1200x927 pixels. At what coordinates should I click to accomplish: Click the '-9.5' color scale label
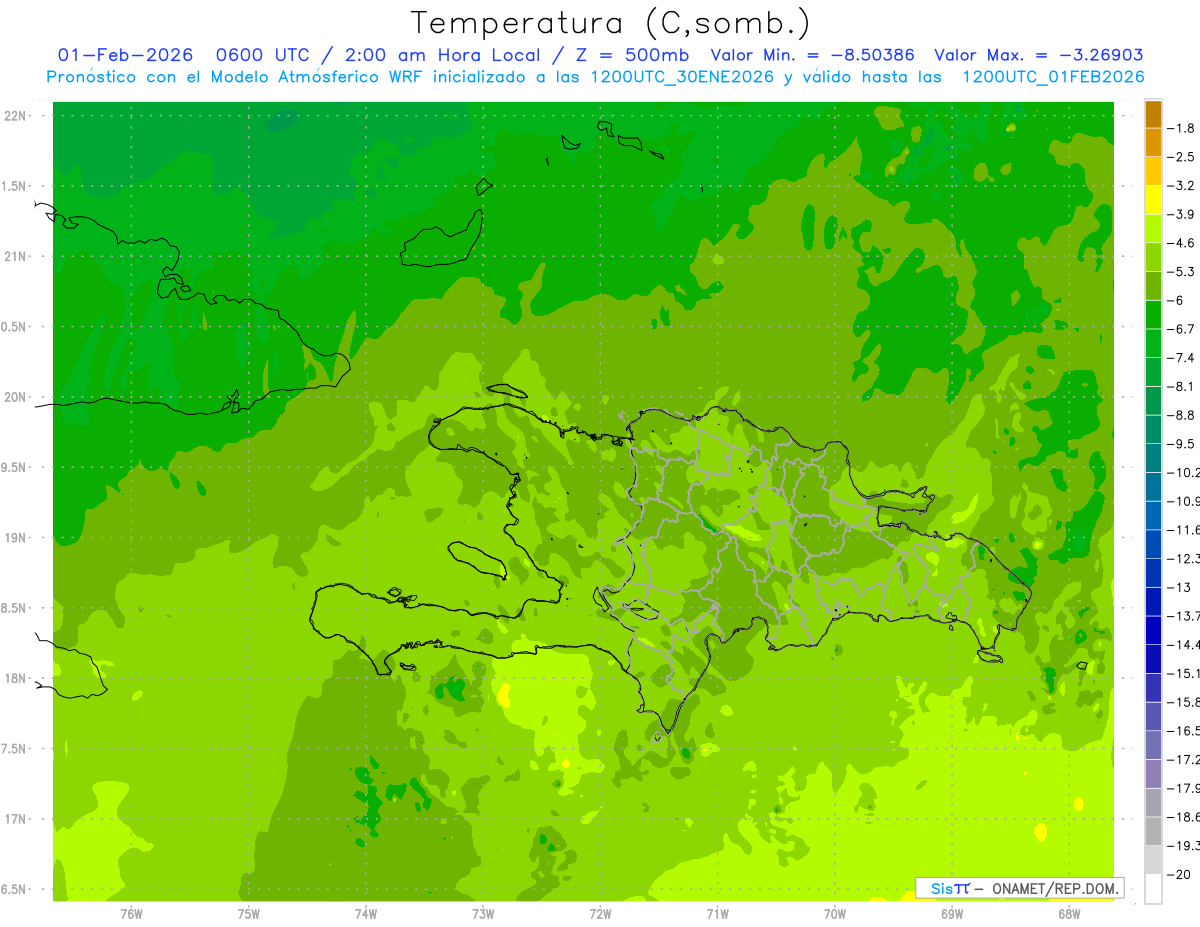pos(1181,444)
